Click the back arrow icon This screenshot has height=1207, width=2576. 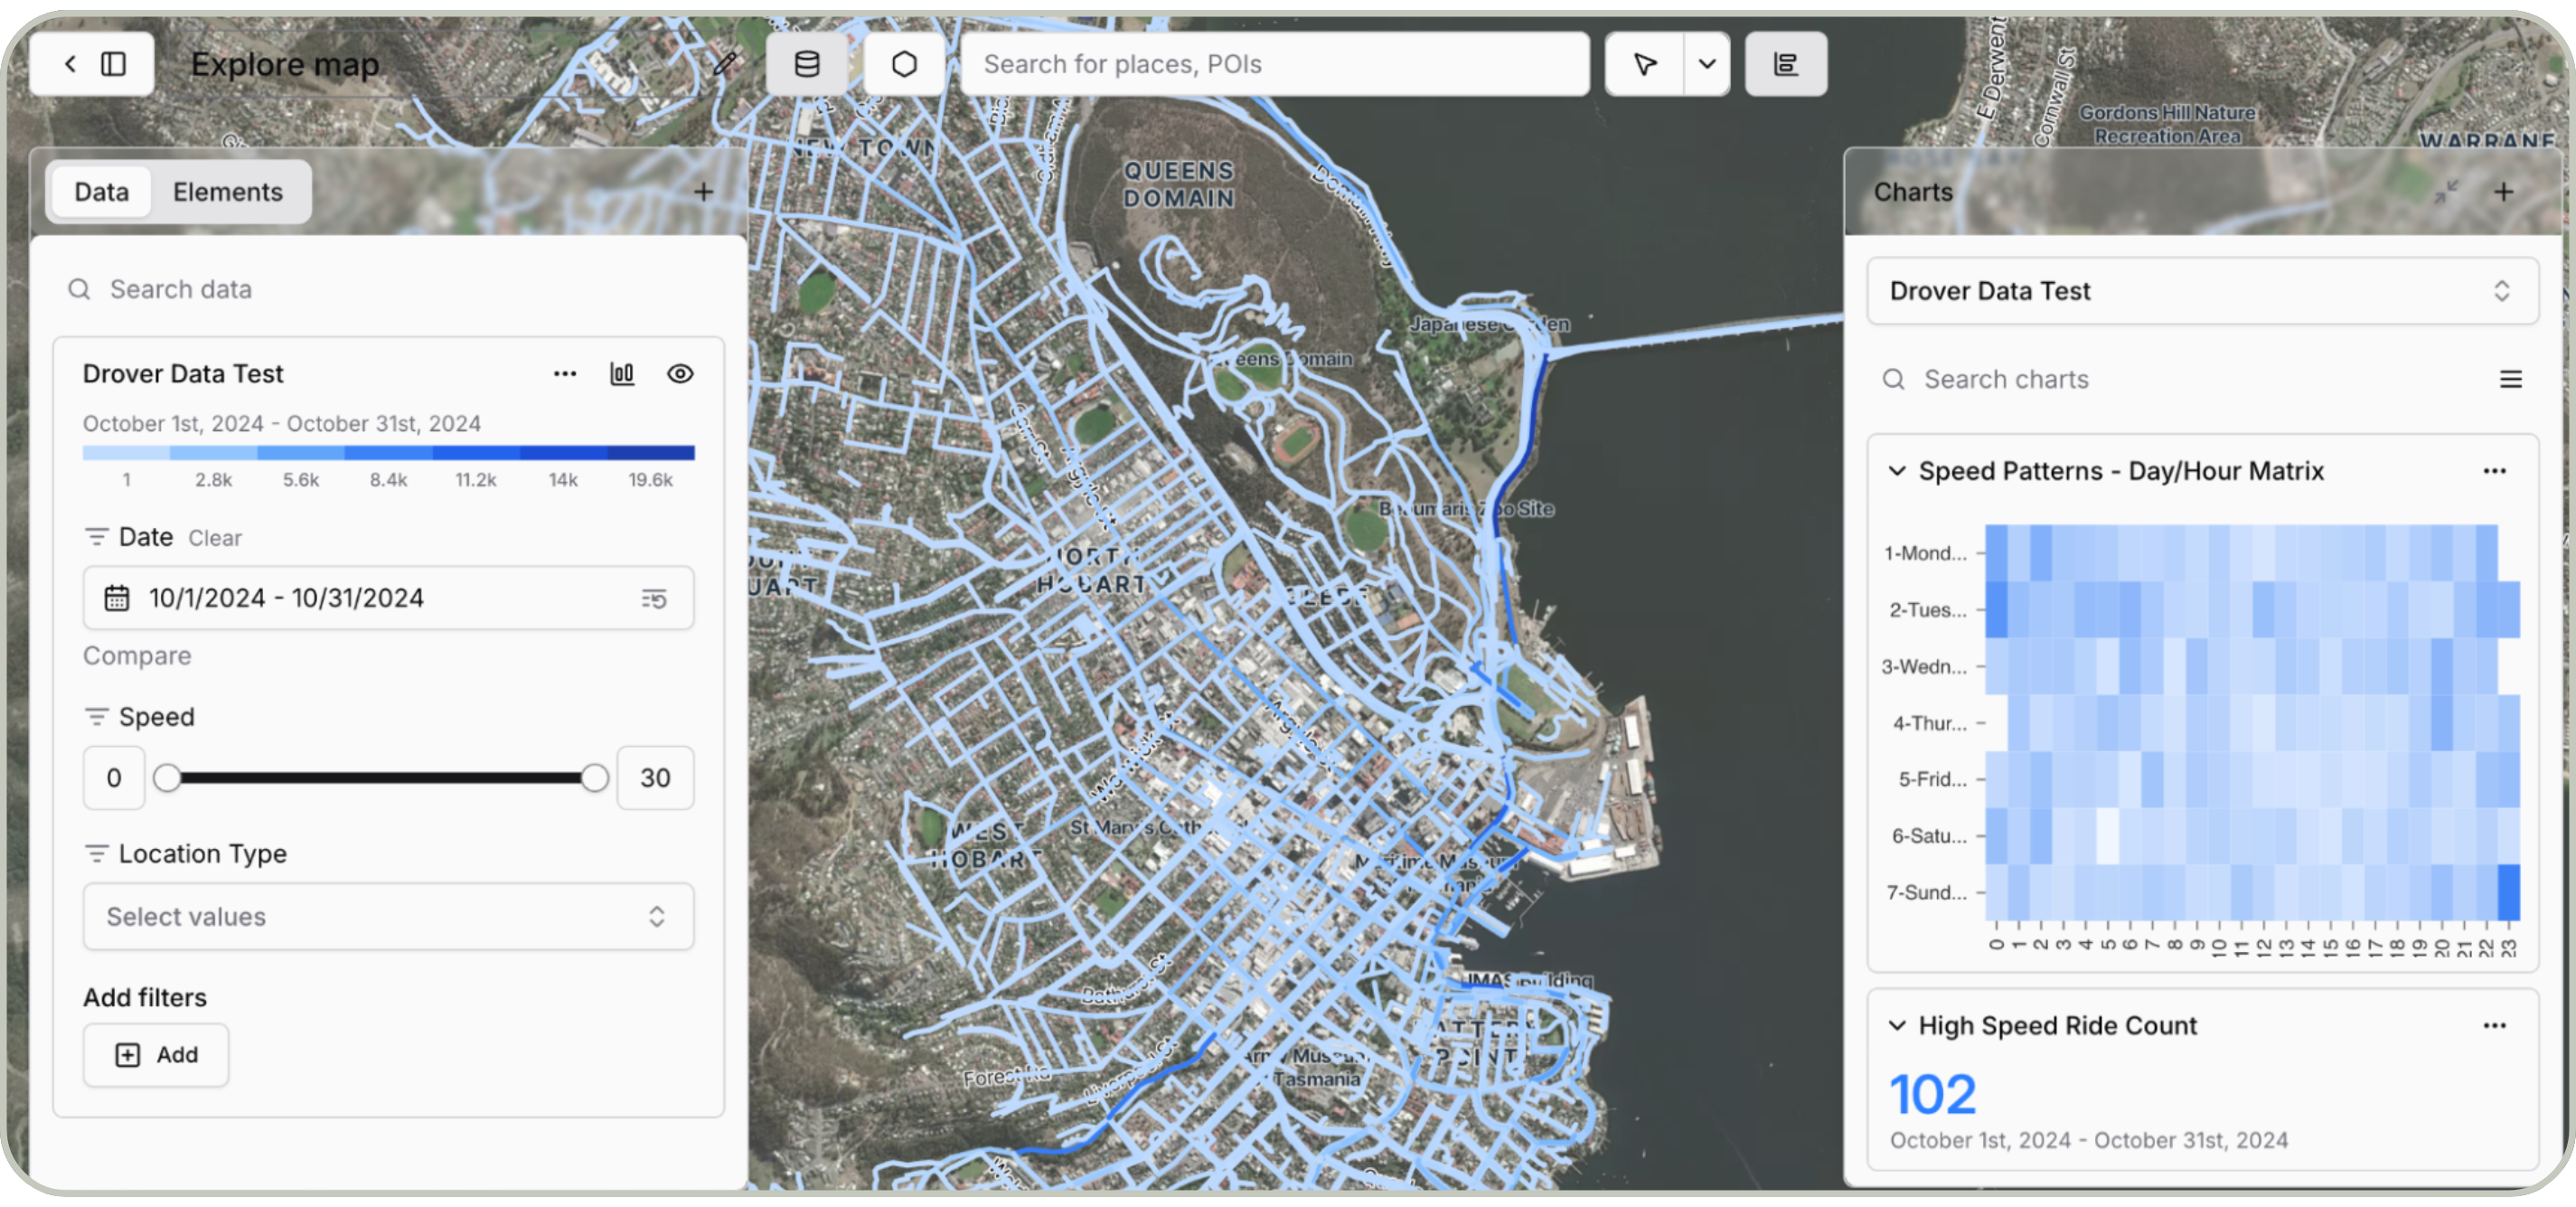pos(70,64)
